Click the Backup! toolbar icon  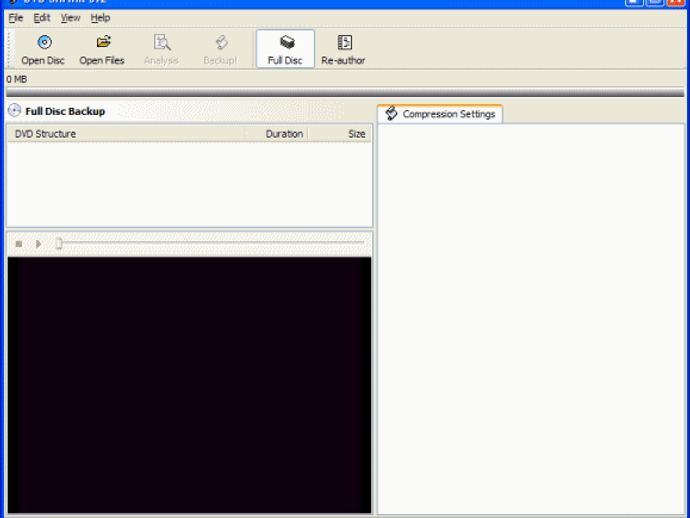pyautogui.click(x=221, y=42)
